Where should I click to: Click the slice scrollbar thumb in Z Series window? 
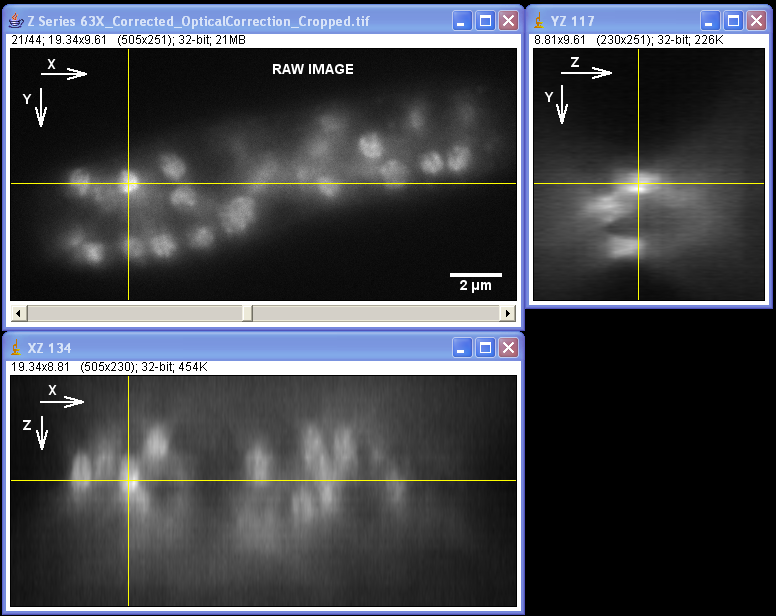(x=247, y=313)
